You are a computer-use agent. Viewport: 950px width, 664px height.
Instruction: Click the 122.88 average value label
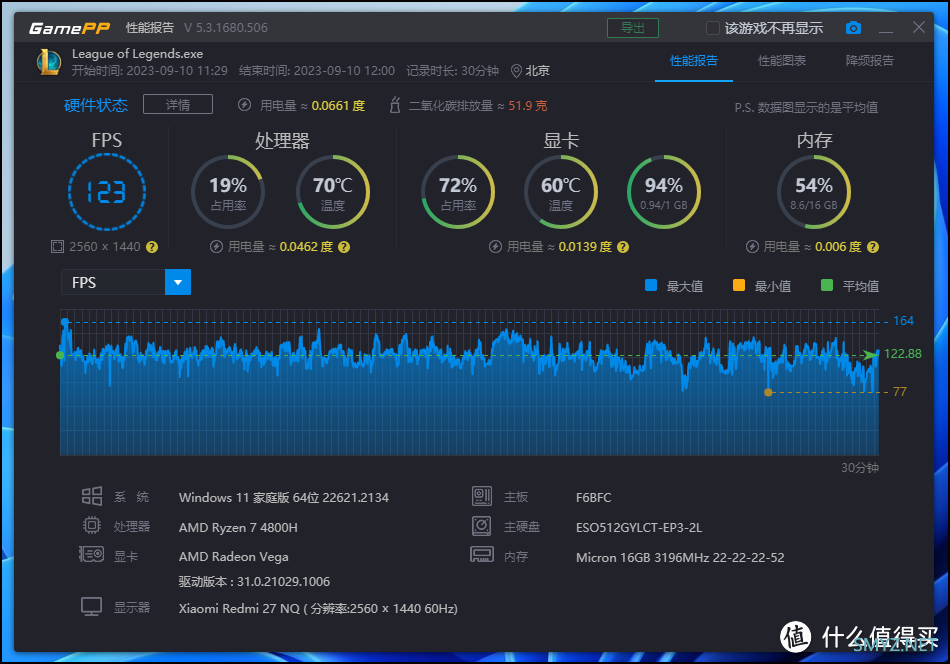pos(903,354)
